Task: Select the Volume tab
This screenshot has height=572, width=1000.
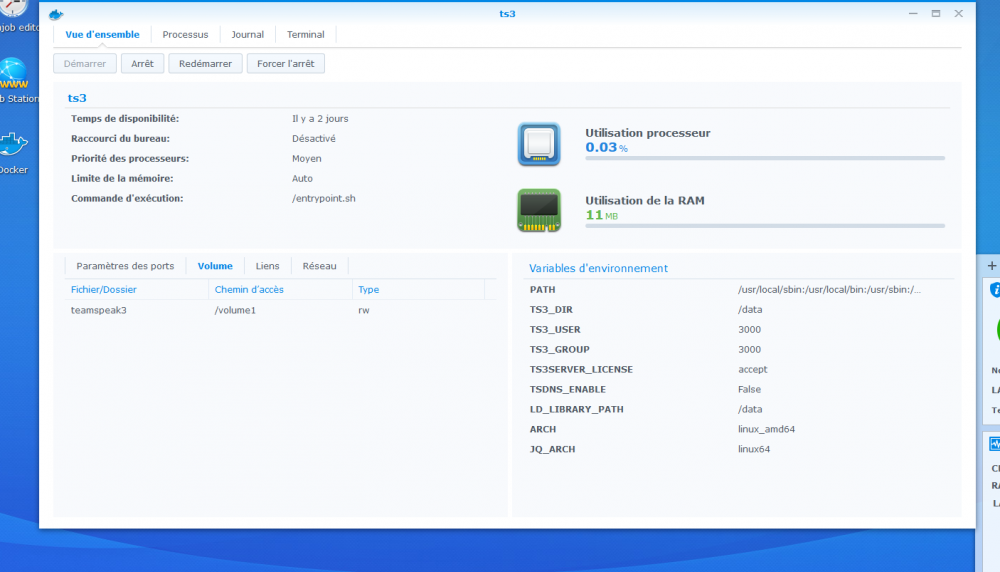Action: point(215,266)
